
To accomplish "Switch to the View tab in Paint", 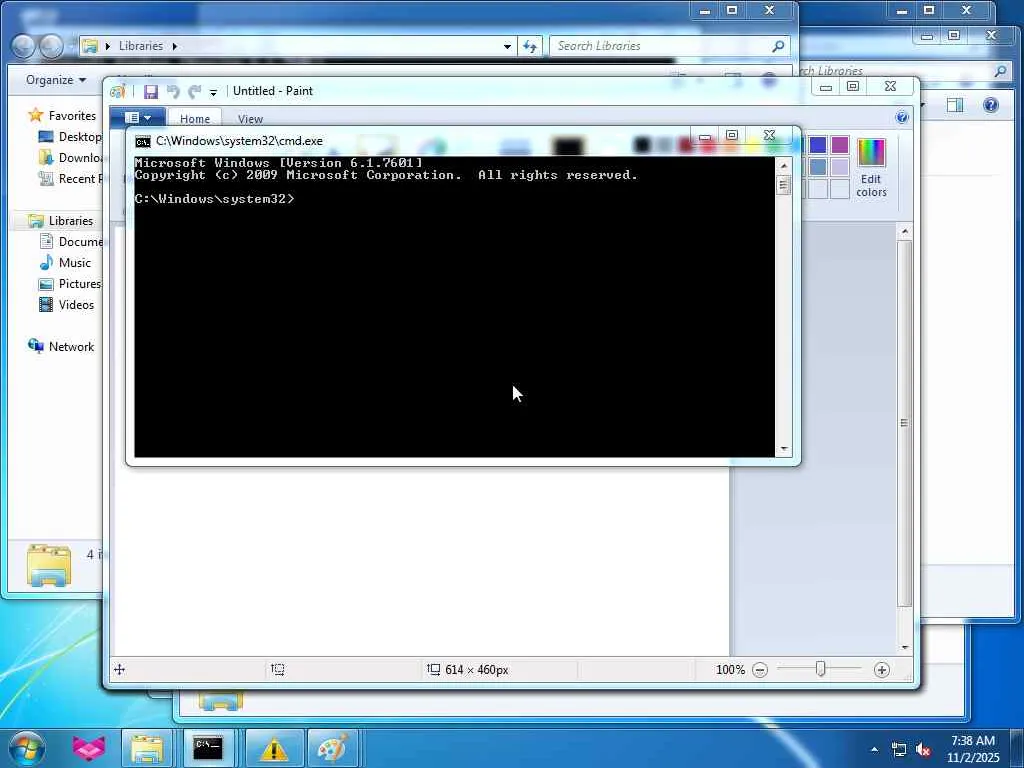I will (250, 119).
